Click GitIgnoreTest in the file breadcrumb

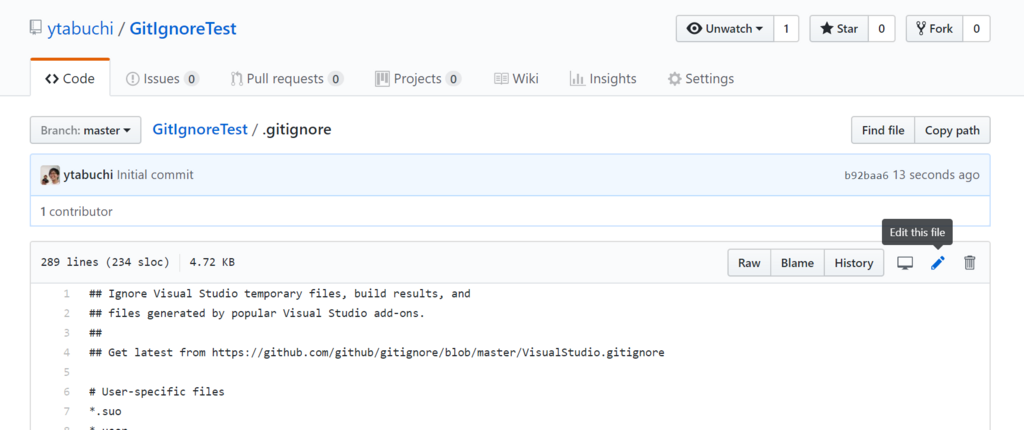pos(200,129)
